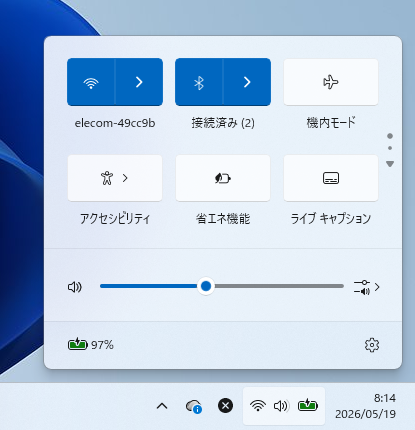The width and height of the screenshot is (415, 430).
Task: Open accessibility (アクセシビリティ) options
Action: pos(115,178)
